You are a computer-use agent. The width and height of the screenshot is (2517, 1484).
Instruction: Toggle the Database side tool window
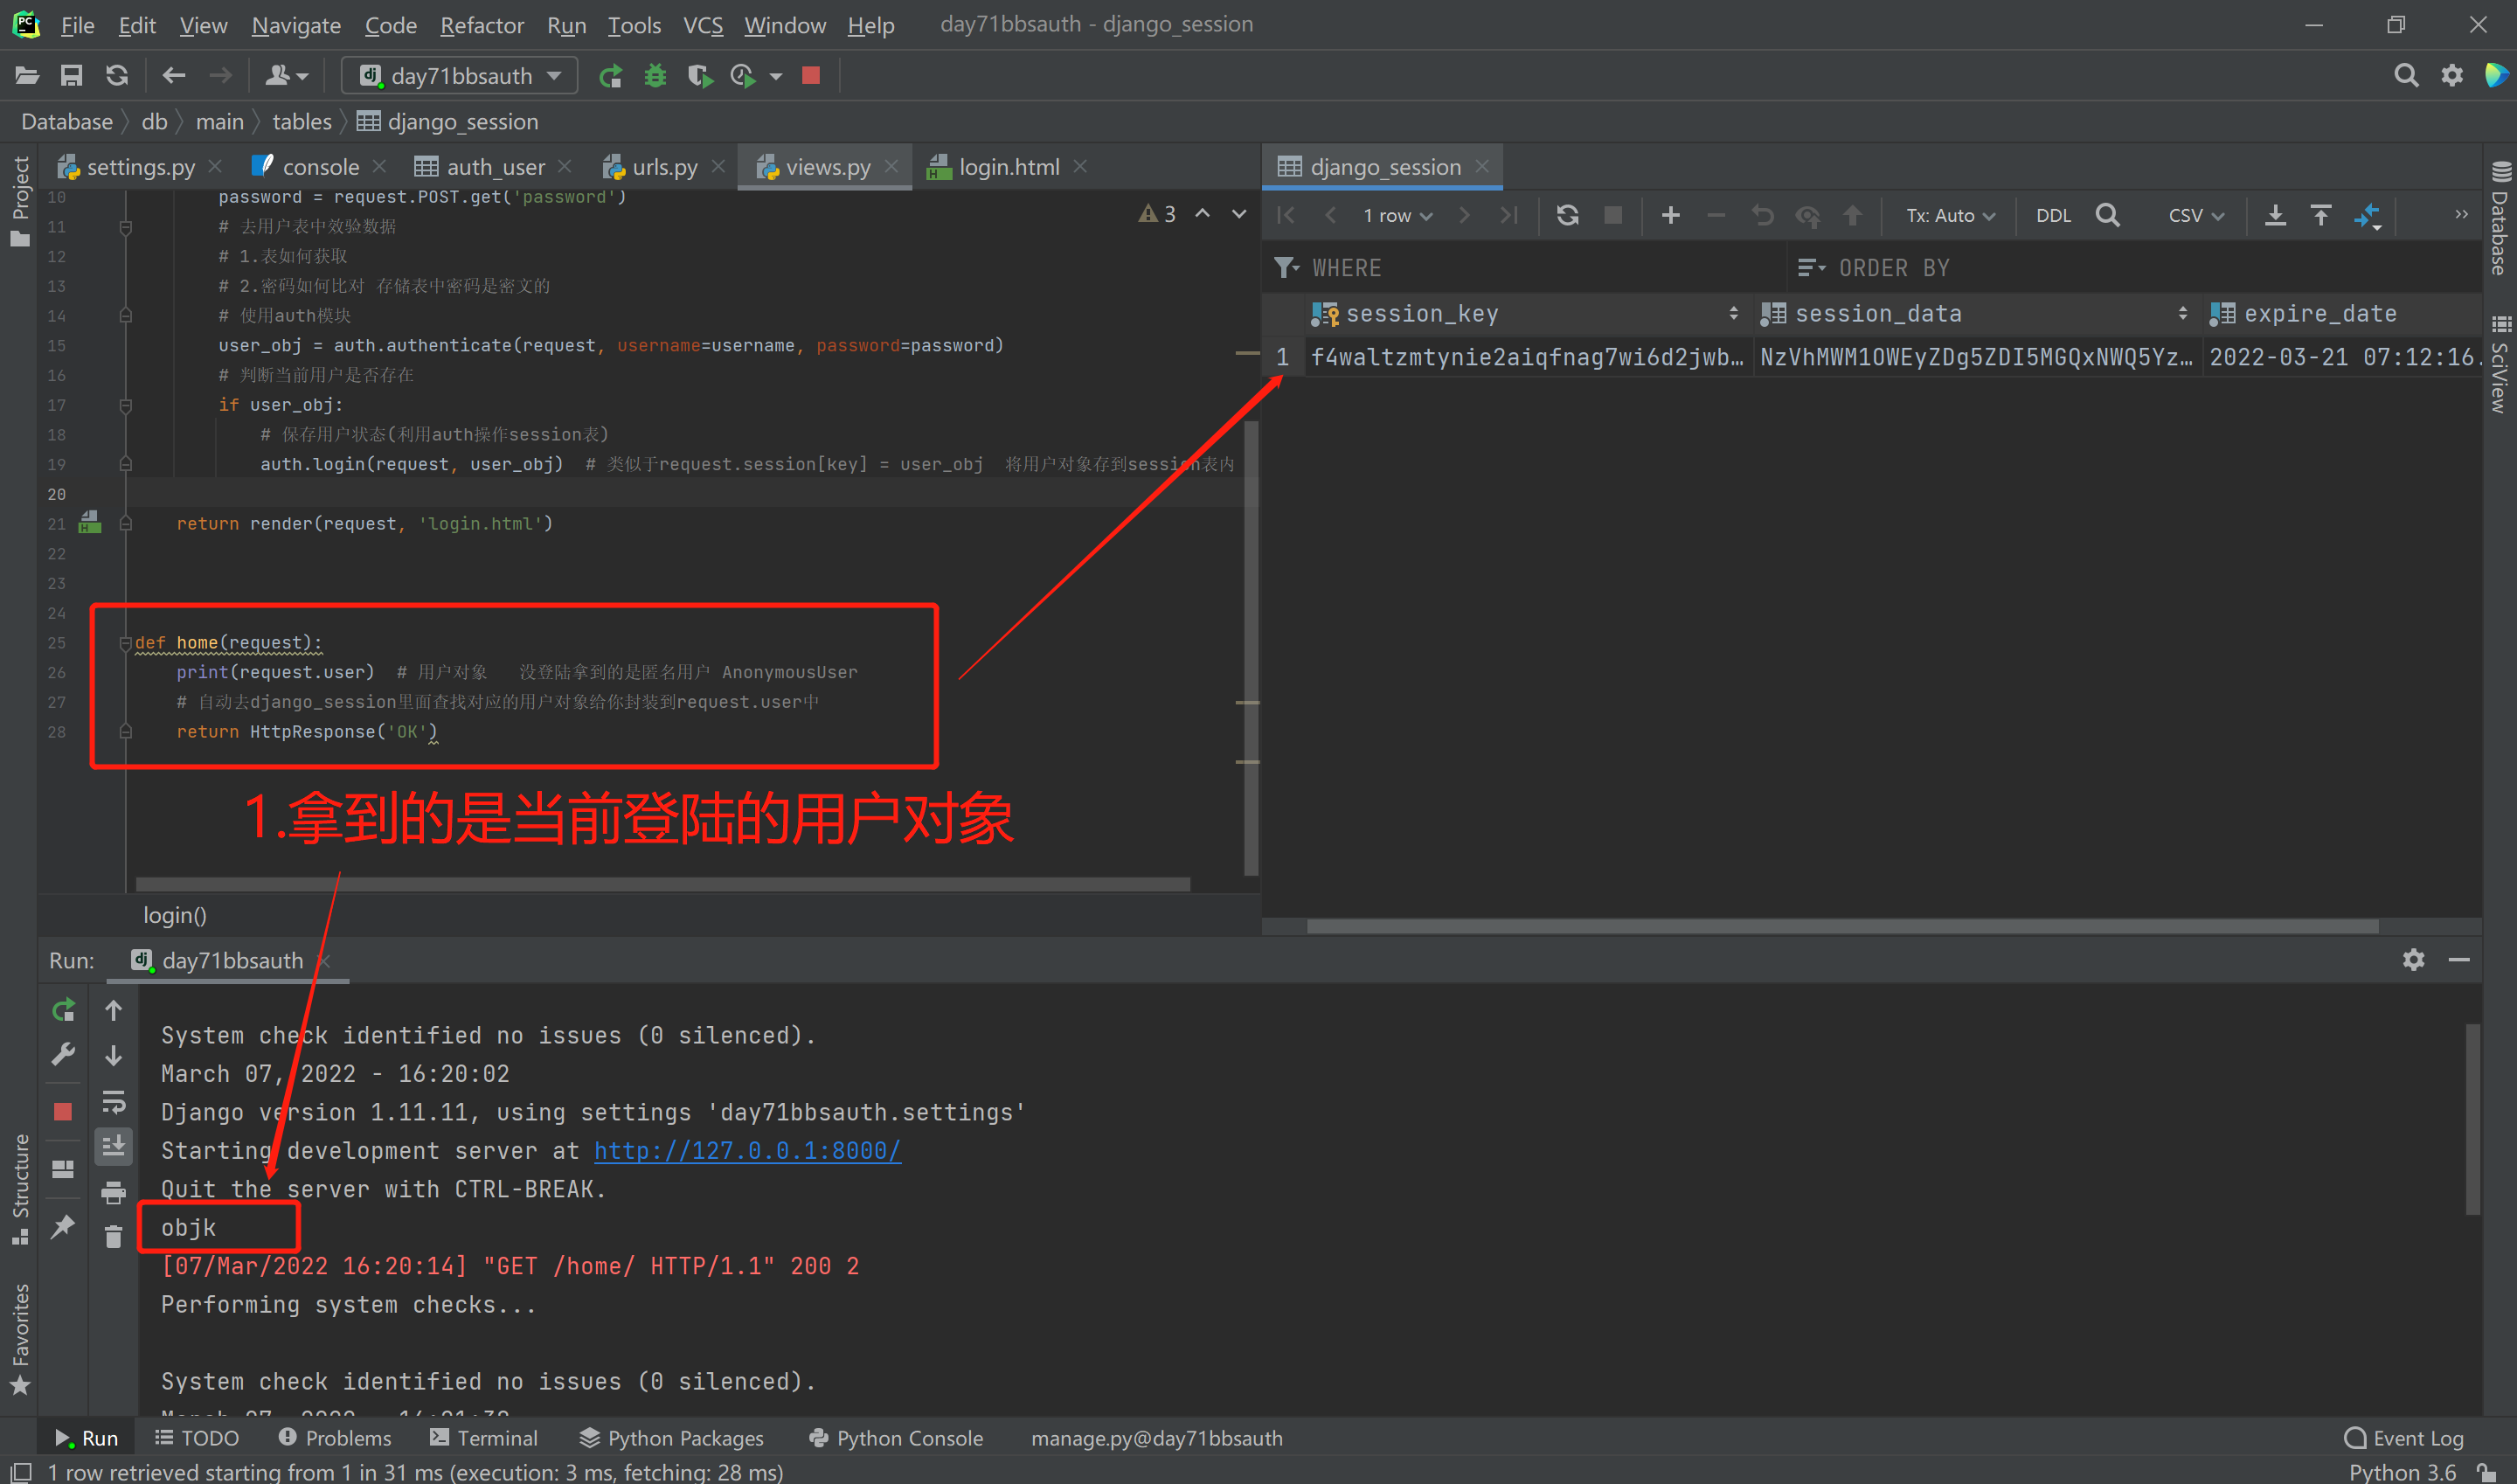pyautogui.click(x=2499, y=217)
